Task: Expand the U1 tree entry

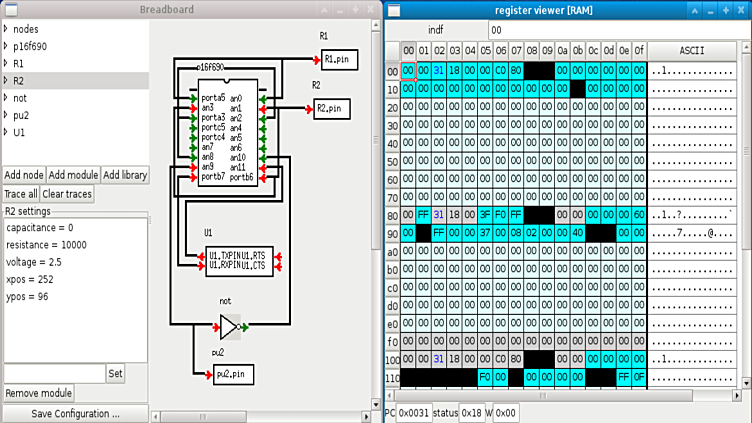Action: point(6,131)
